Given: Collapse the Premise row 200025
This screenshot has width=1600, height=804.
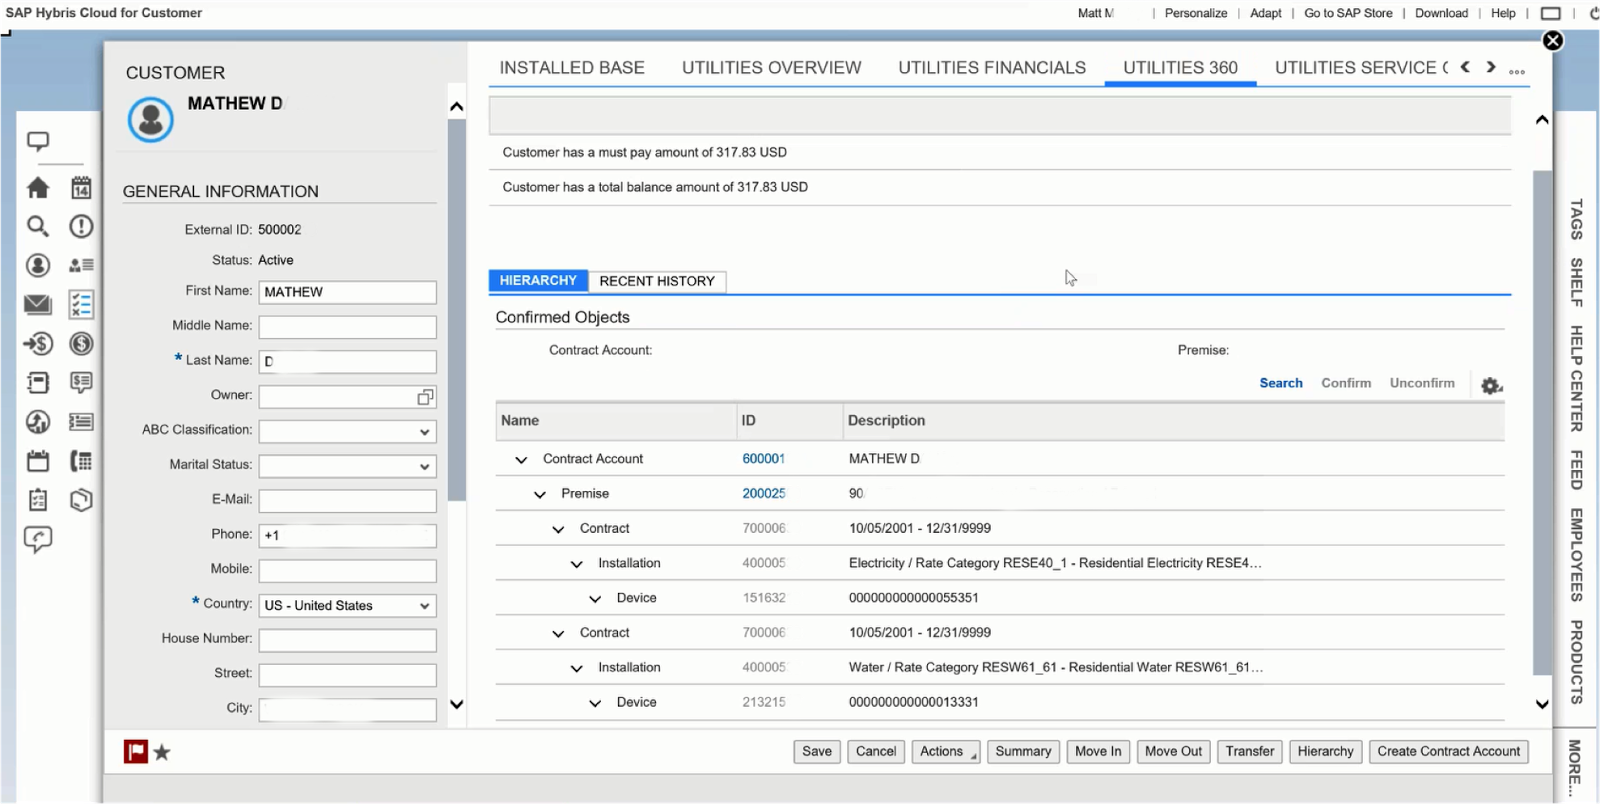Looking at the screenshot, I should (540, 495).
